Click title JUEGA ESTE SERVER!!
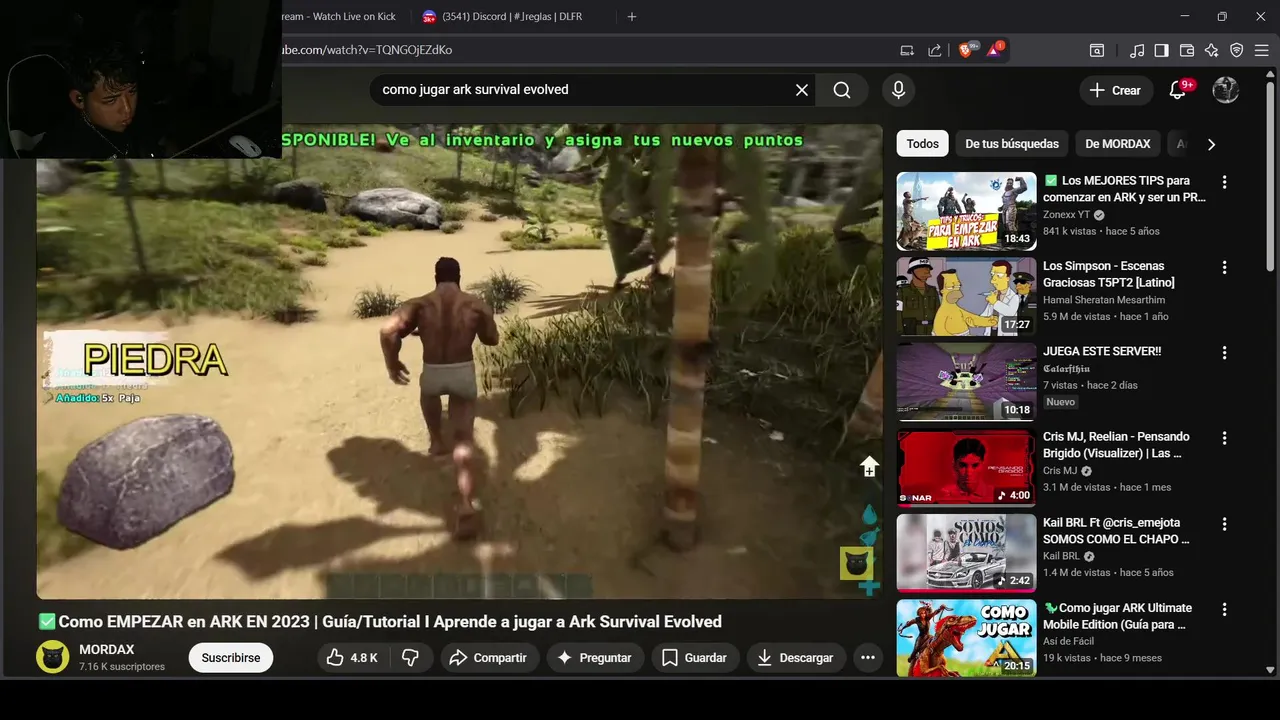 (x=1102, y=351)
